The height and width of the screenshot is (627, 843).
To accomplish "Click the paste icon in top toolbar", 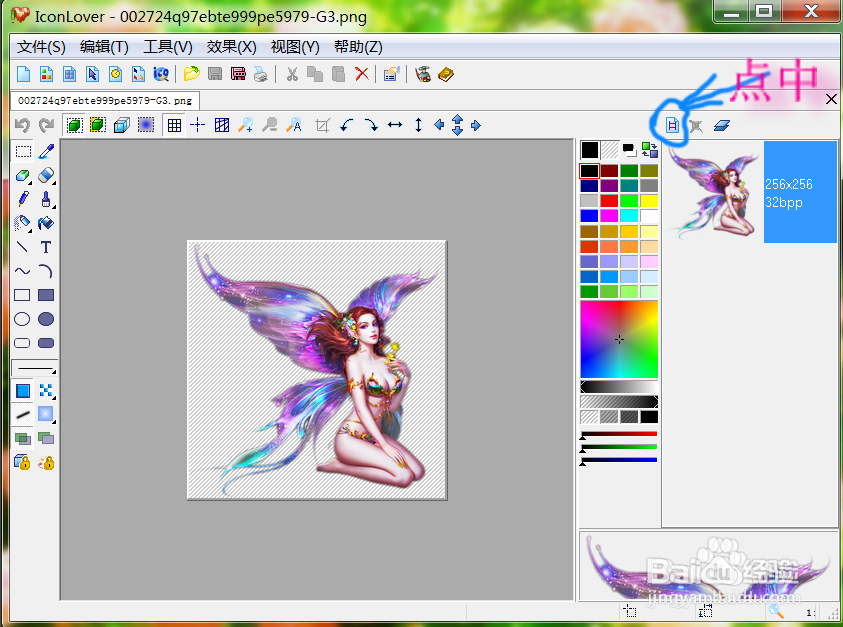I will click(338, 74).
